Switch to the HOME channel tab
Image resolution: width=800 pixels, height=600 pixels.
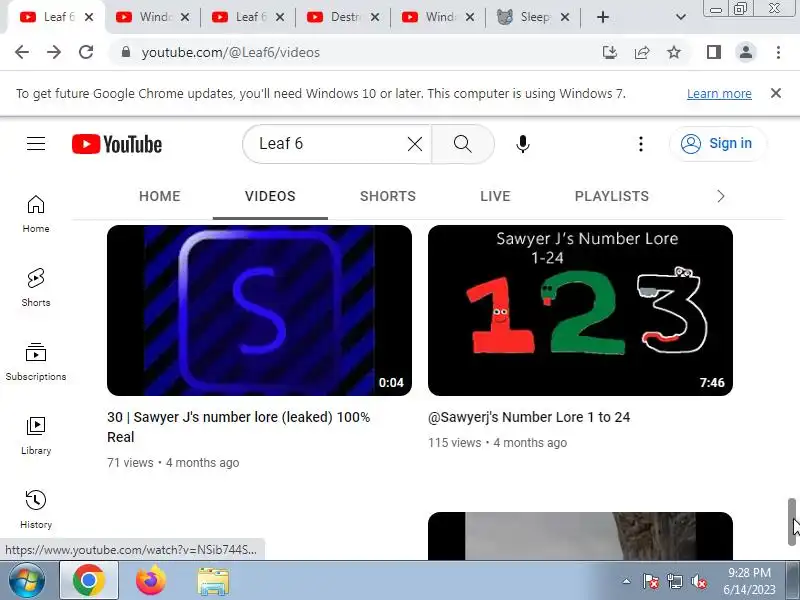coord(160,196)
